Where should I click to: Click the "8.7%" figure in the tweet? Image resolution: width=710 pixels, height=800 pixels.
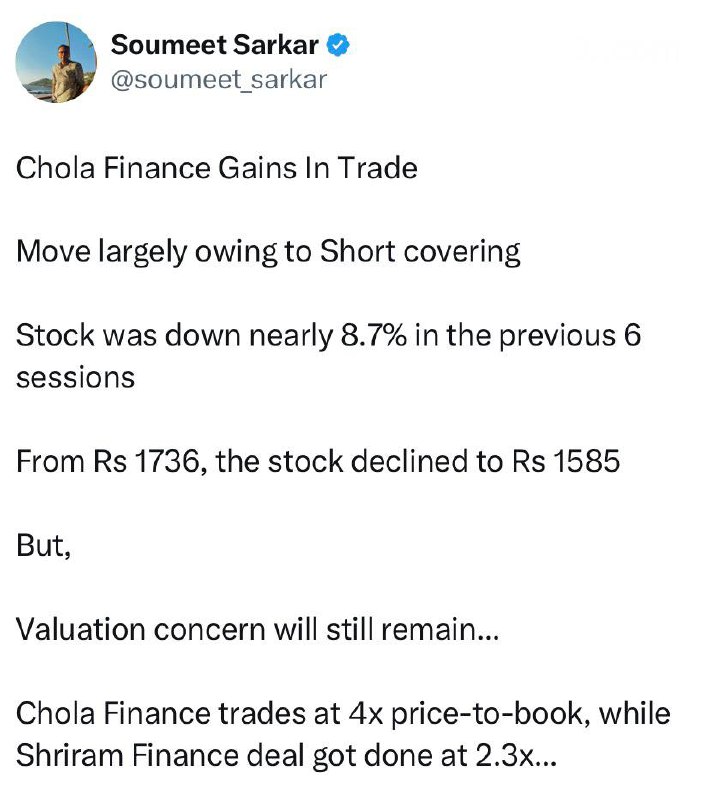tap(366, 334)
